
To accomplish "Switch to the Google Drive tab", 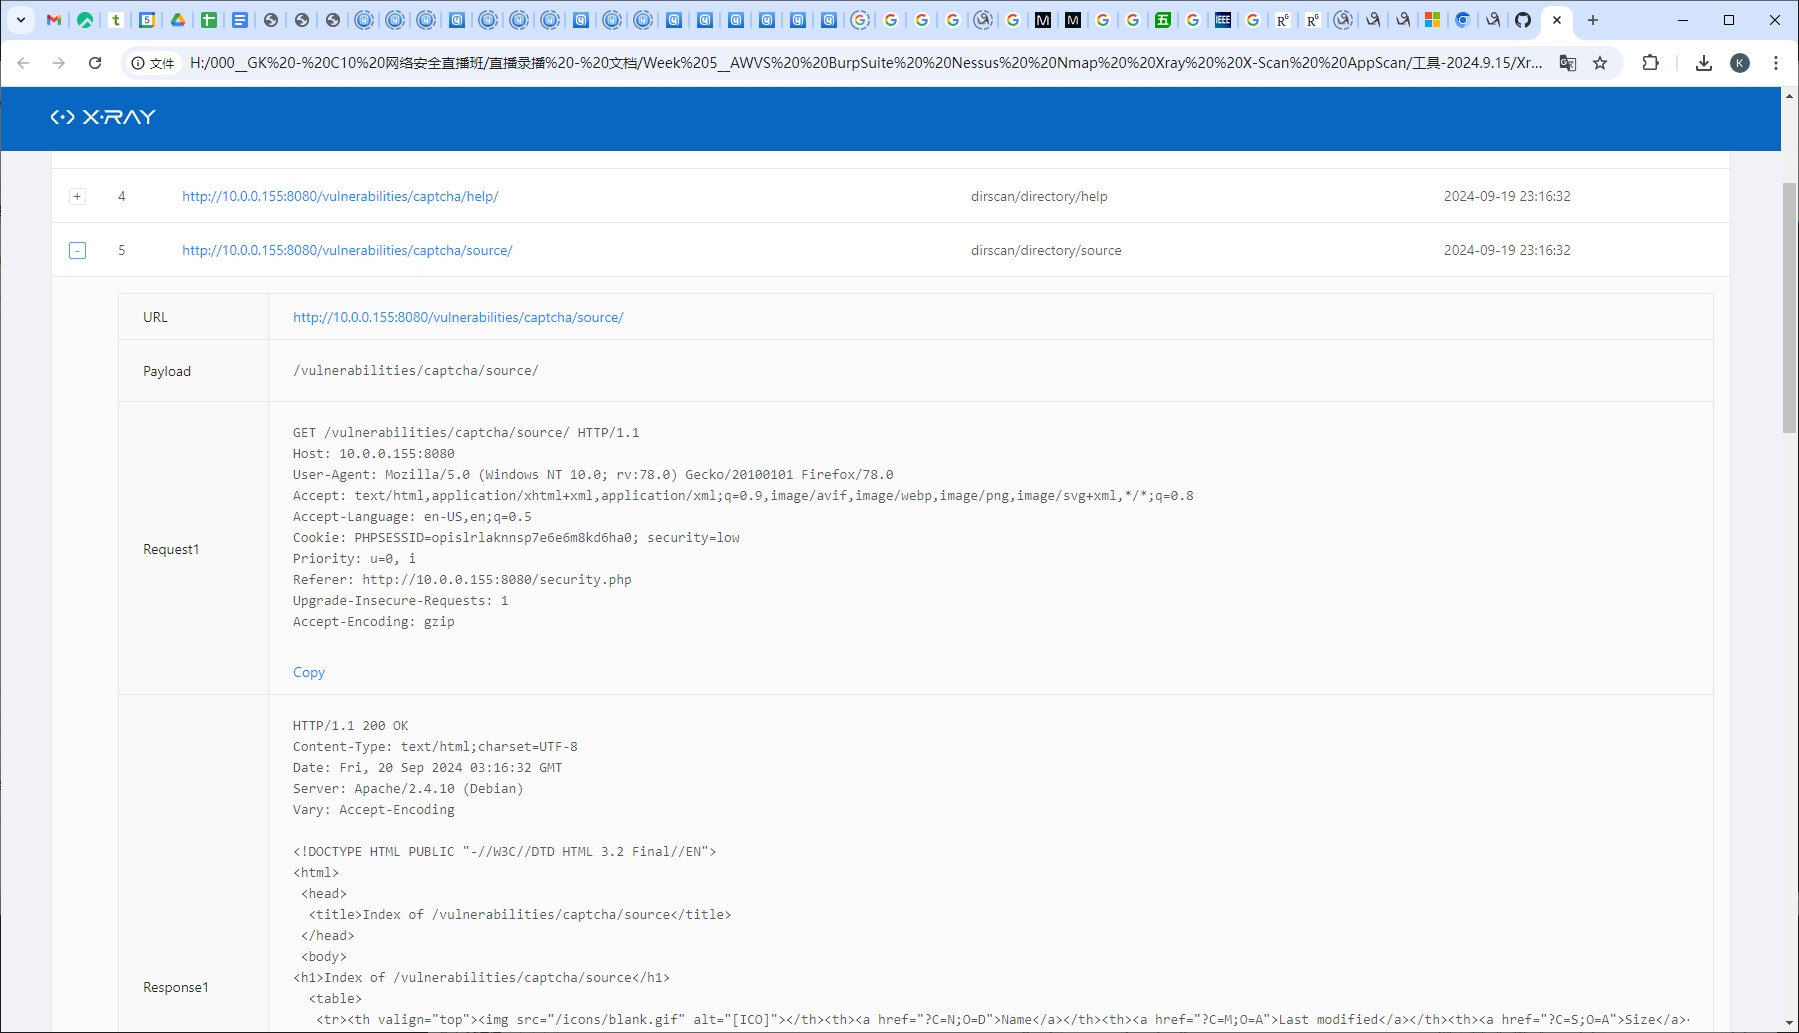I will tap(178, 20).
